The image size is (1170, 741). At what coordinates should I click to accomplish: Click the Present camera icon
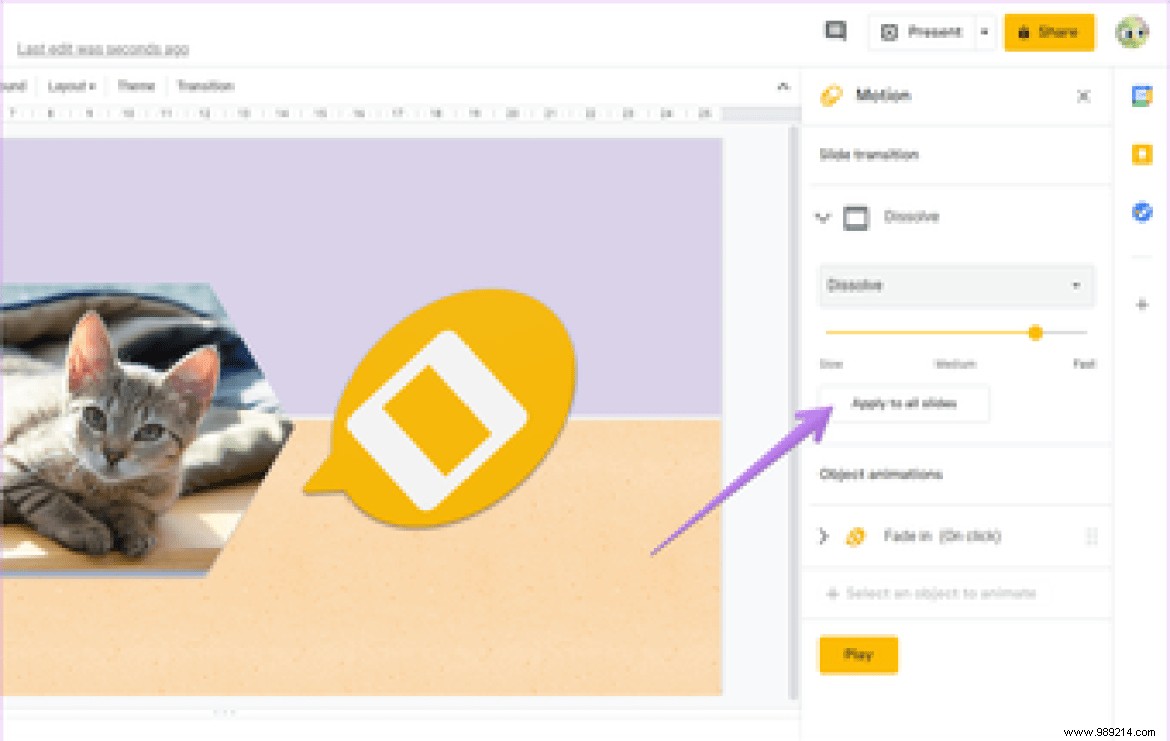pos(889,31)
